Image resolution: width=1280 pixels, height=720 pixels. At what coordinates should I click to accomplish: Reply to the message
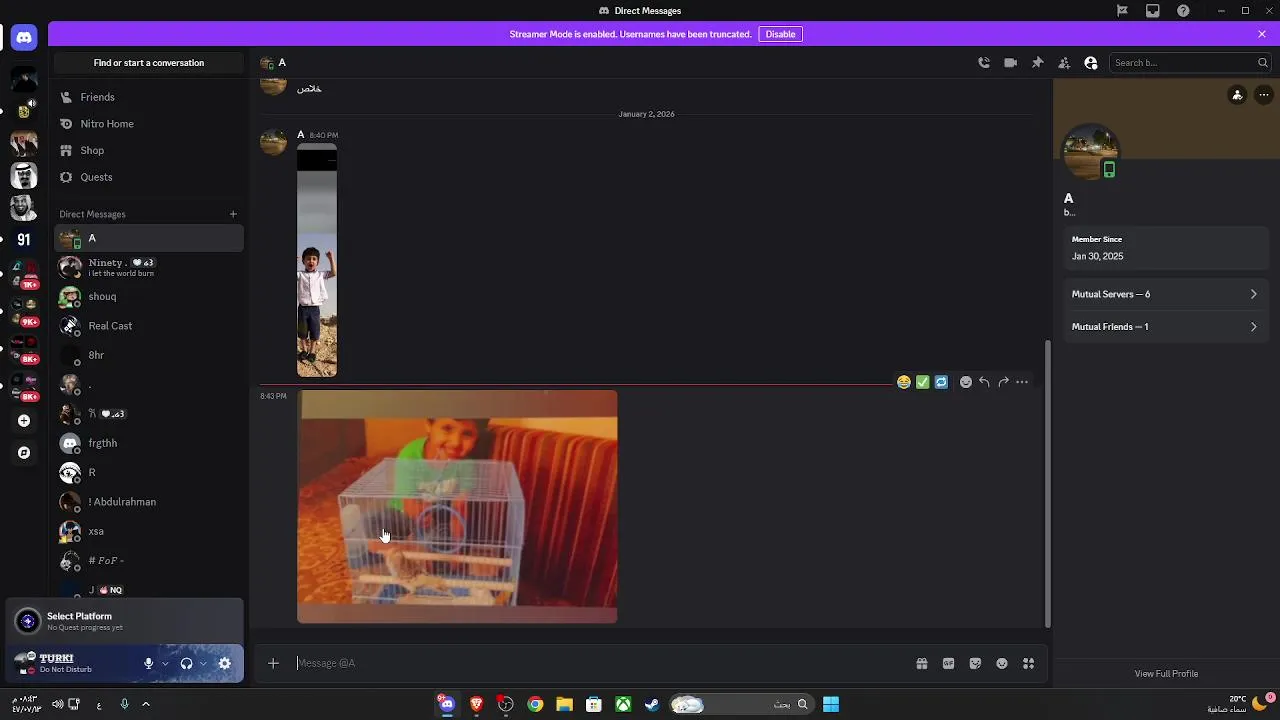[x=985, y=382]
